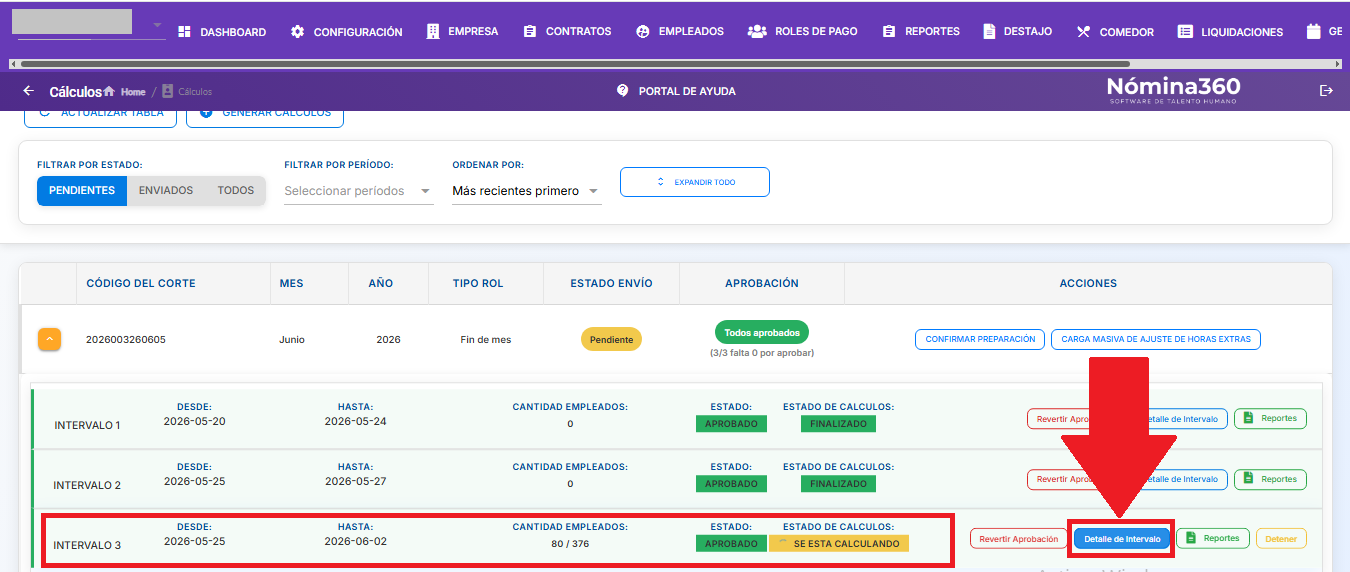Open Detalle de Intervalo for Intervalo 3
Viewport: 1350px width, 572px height.
pos(1122,538)
